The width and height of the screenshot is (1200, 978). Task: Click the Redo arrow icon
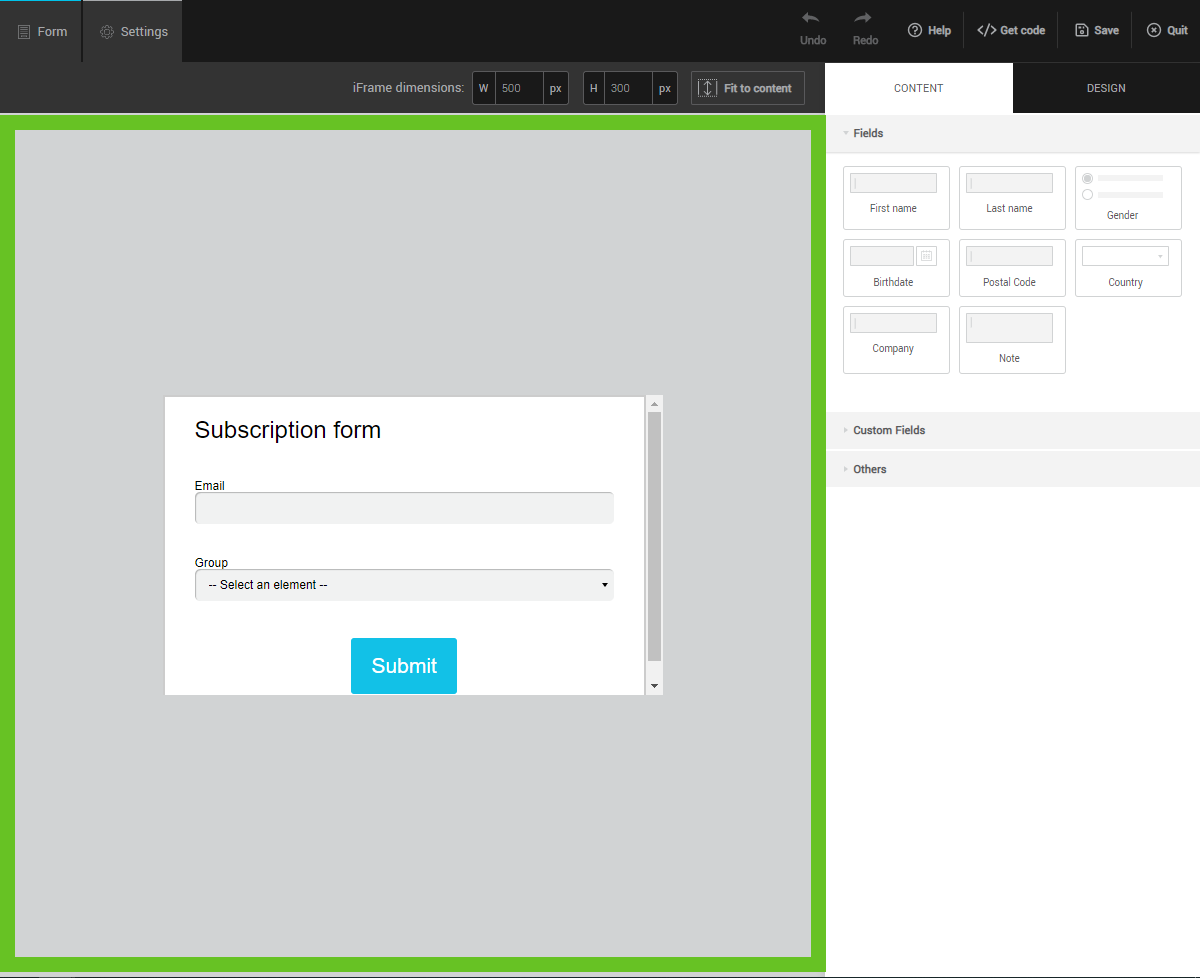tap(864, 19)
